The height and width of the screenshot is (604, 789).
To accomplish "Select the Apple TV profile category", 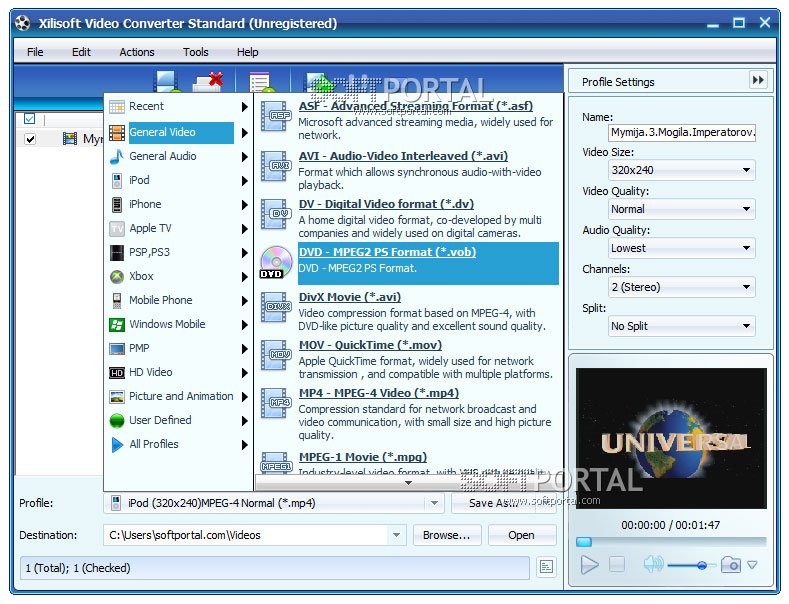I will [179, 229].
